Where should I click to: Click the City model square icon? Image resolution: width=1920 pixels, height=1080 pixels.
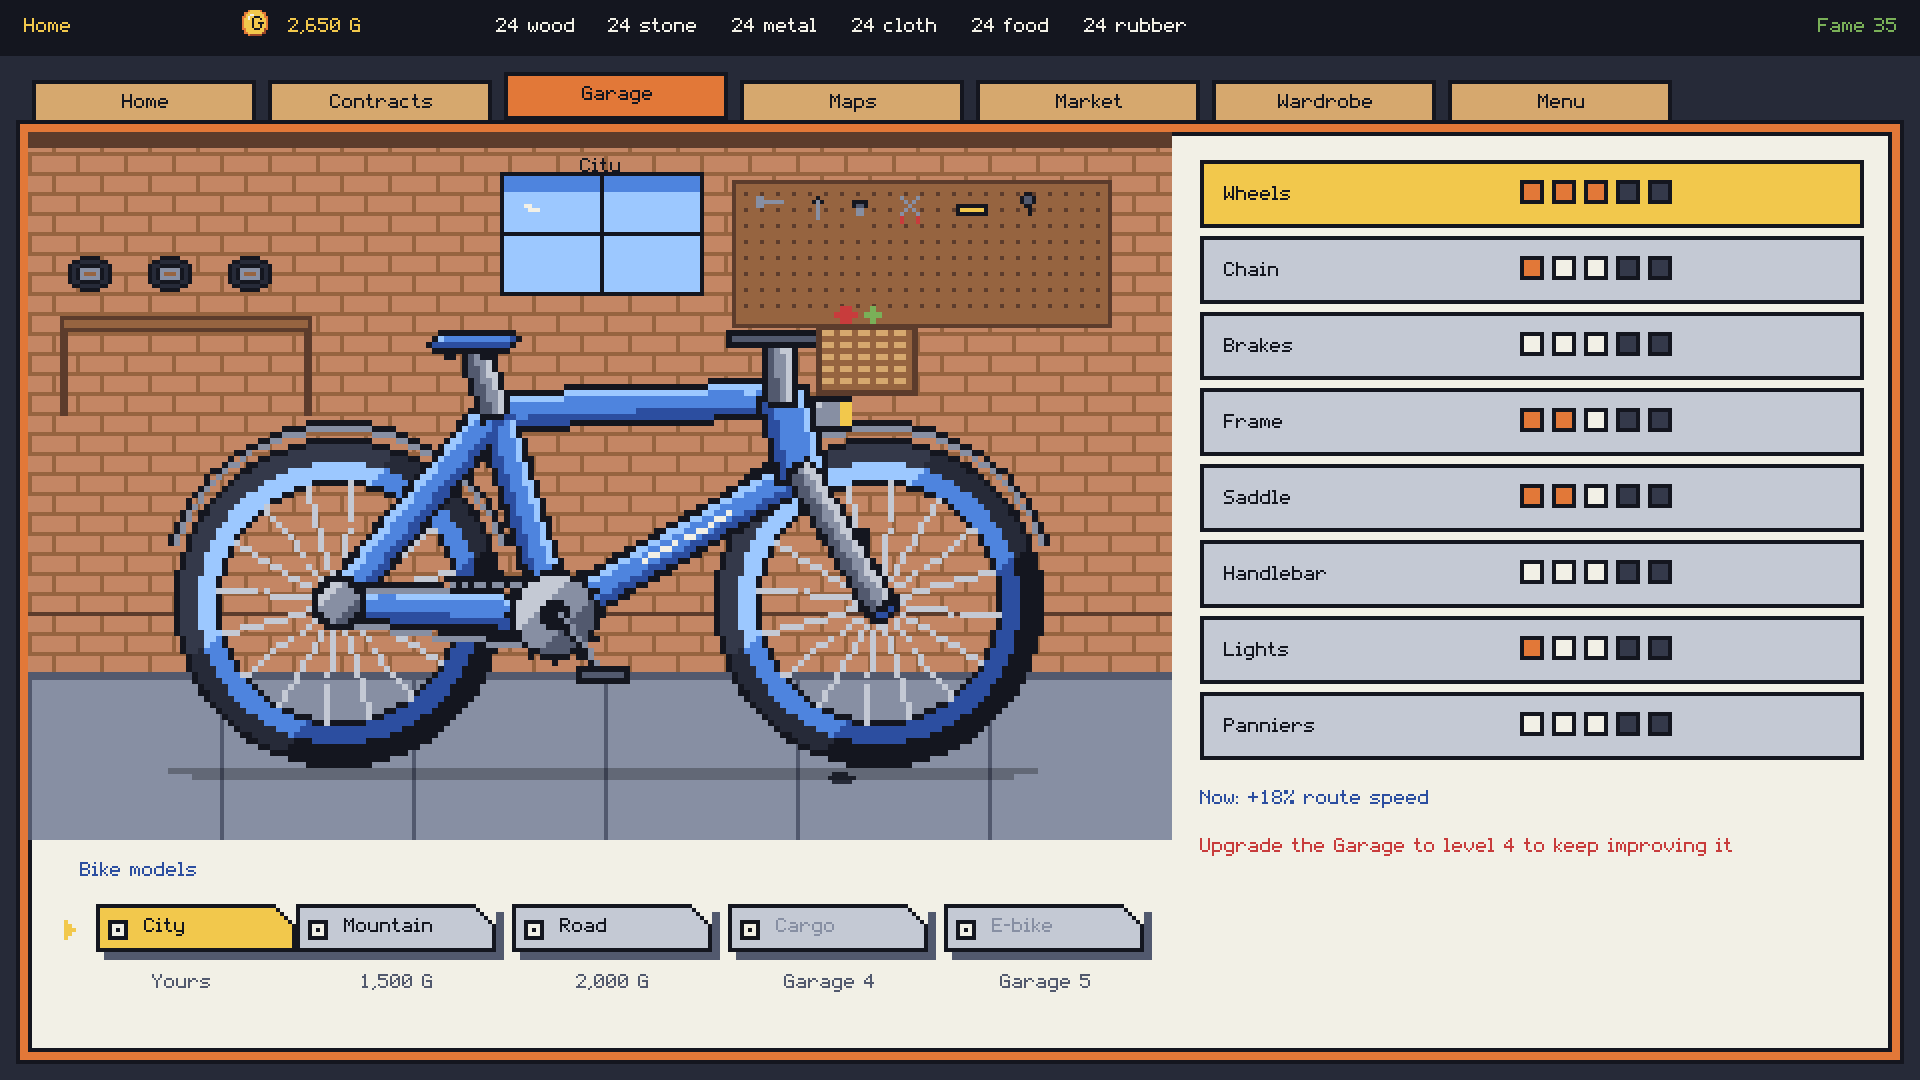tap(118, 930)
